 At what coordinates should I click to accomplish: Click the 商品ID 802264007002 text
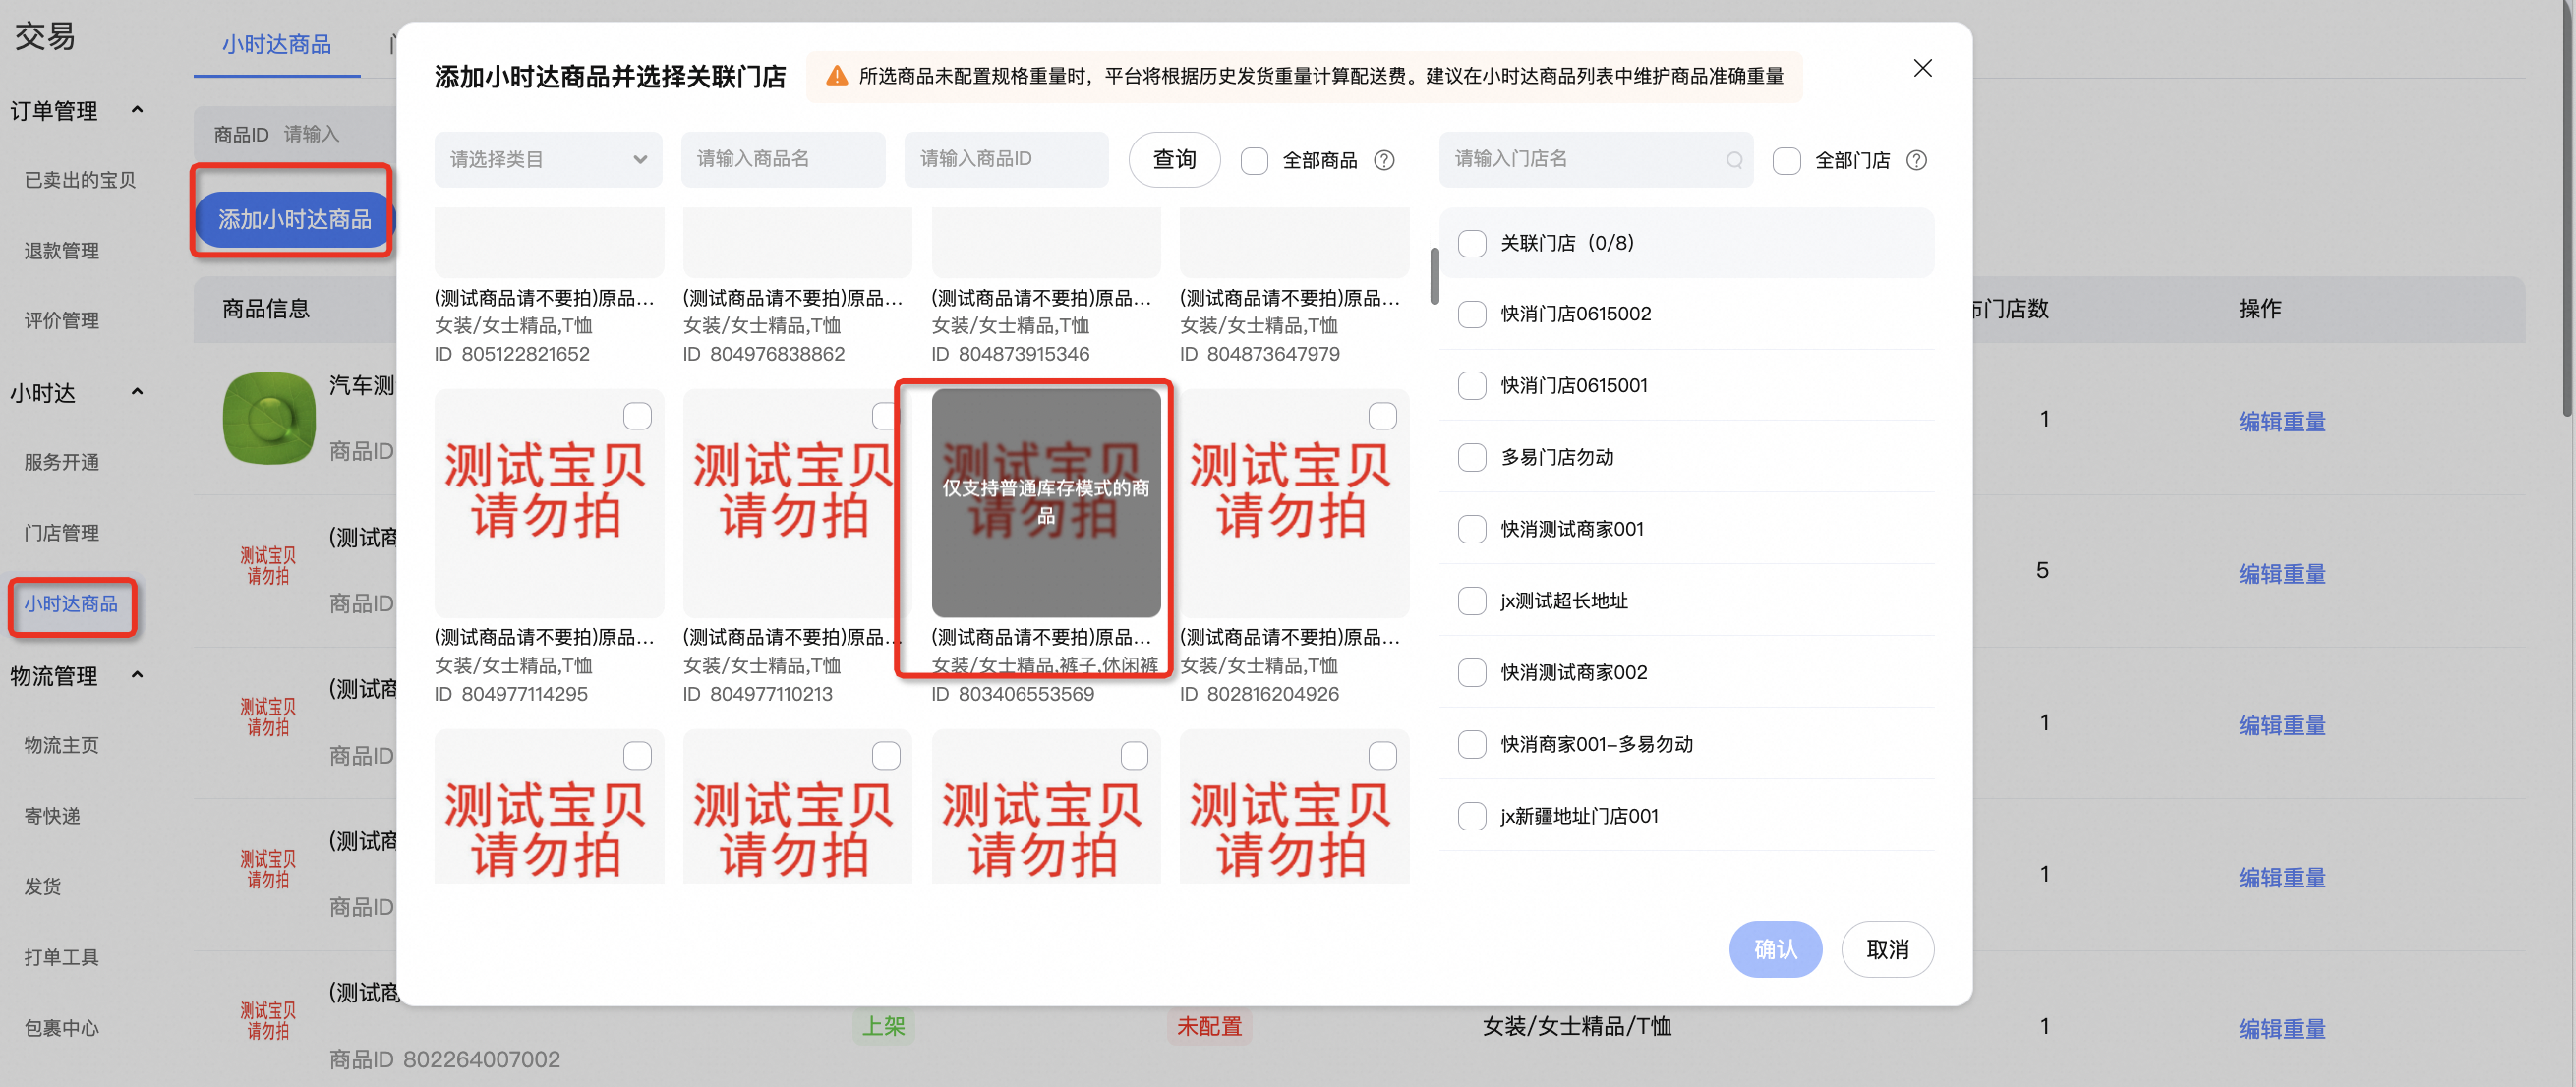pyautogui.click(x=445, y=1059)
